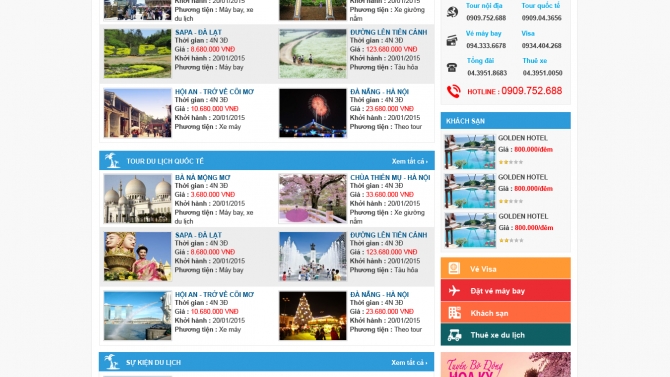
Task: Open the TOUR DU LỊCH QUỐC TẾ section title
Action: [165, 161]
